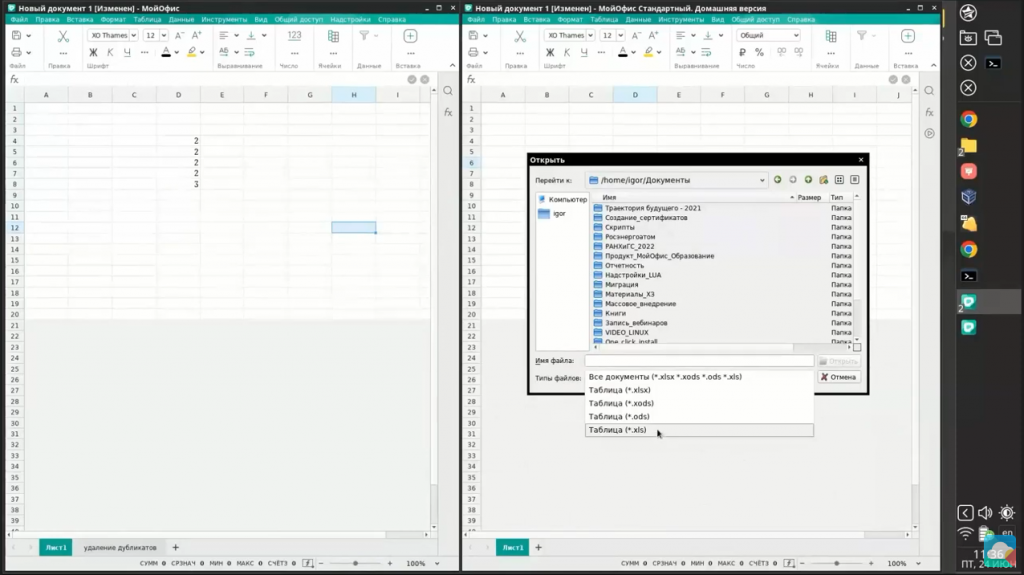
Task: Expand path combo /home/igor/Документы
Action: (761, 180)
